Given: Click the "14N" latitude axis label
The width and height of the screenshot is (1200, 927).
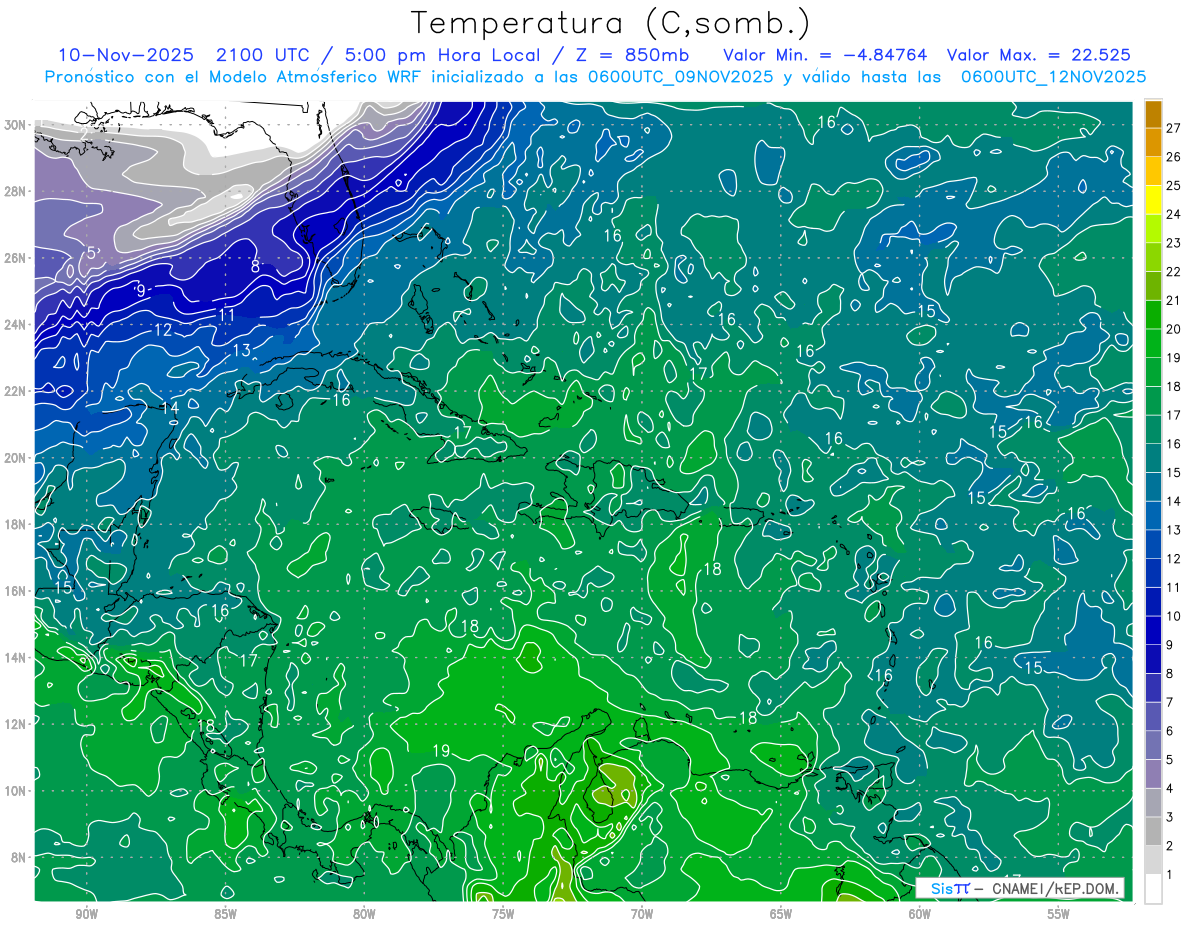Looking at the screenshot, I should 15,658.
